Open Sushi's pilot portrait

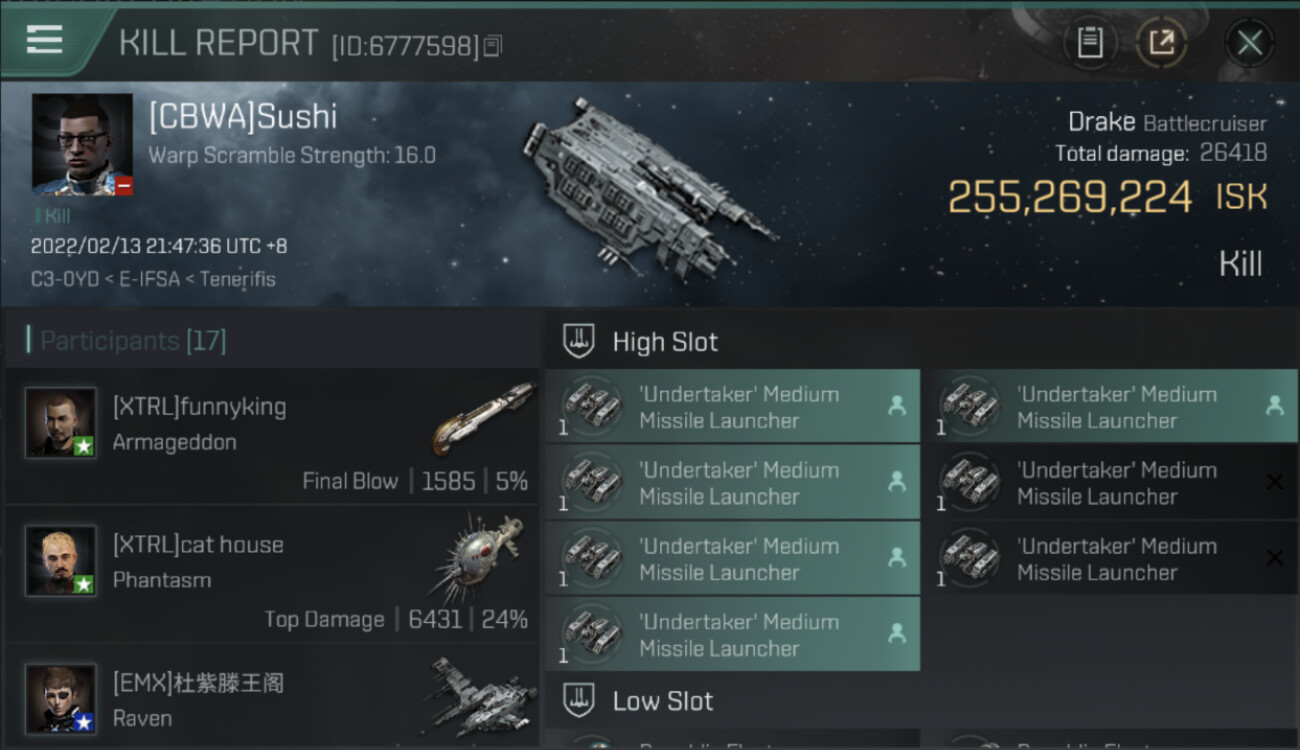coord(82,145)
